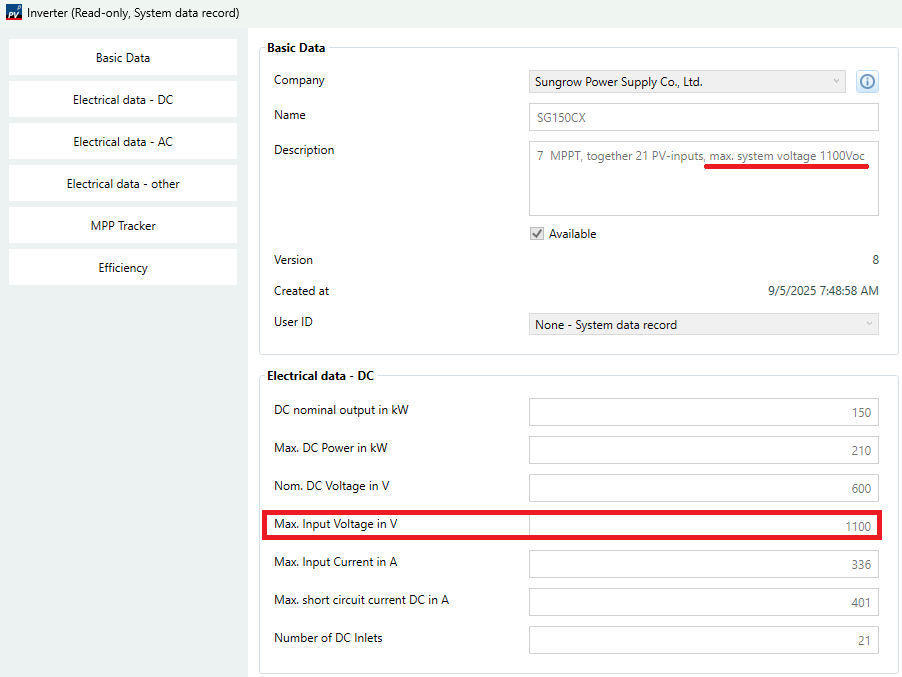
Task: Click the Name field containing SG150CX
Action: point(703,117)
